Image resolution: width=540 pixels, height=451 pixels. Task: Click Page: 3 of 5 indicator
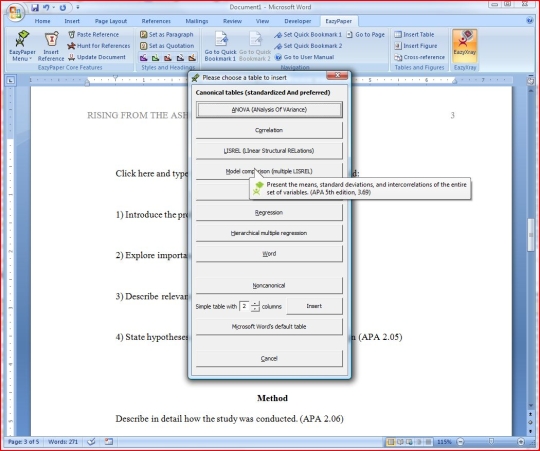[x=23, y=442]
